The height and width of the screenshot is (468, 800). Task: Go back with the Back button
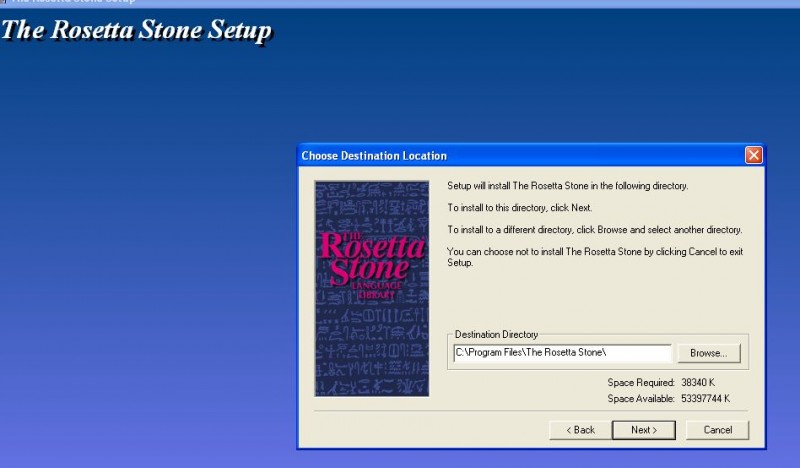click(x=580, y=430)
